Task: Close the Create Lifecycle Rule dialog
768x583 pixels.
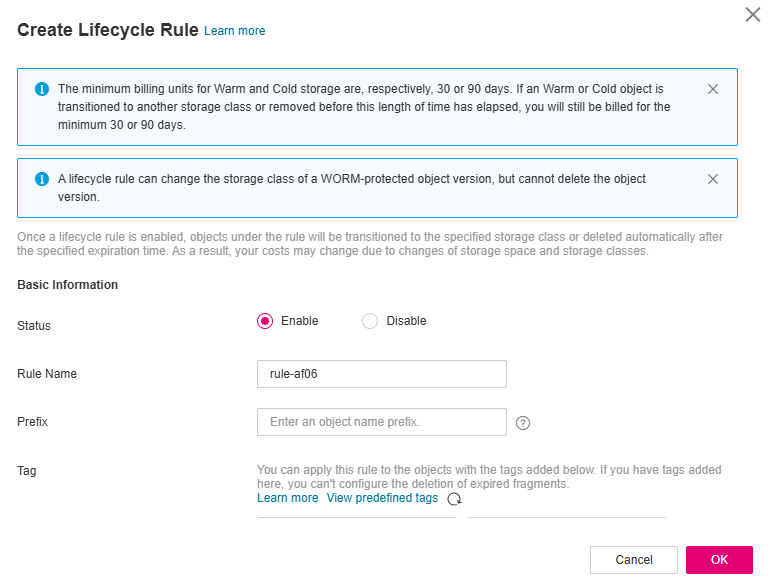Action: click(752, 15)
